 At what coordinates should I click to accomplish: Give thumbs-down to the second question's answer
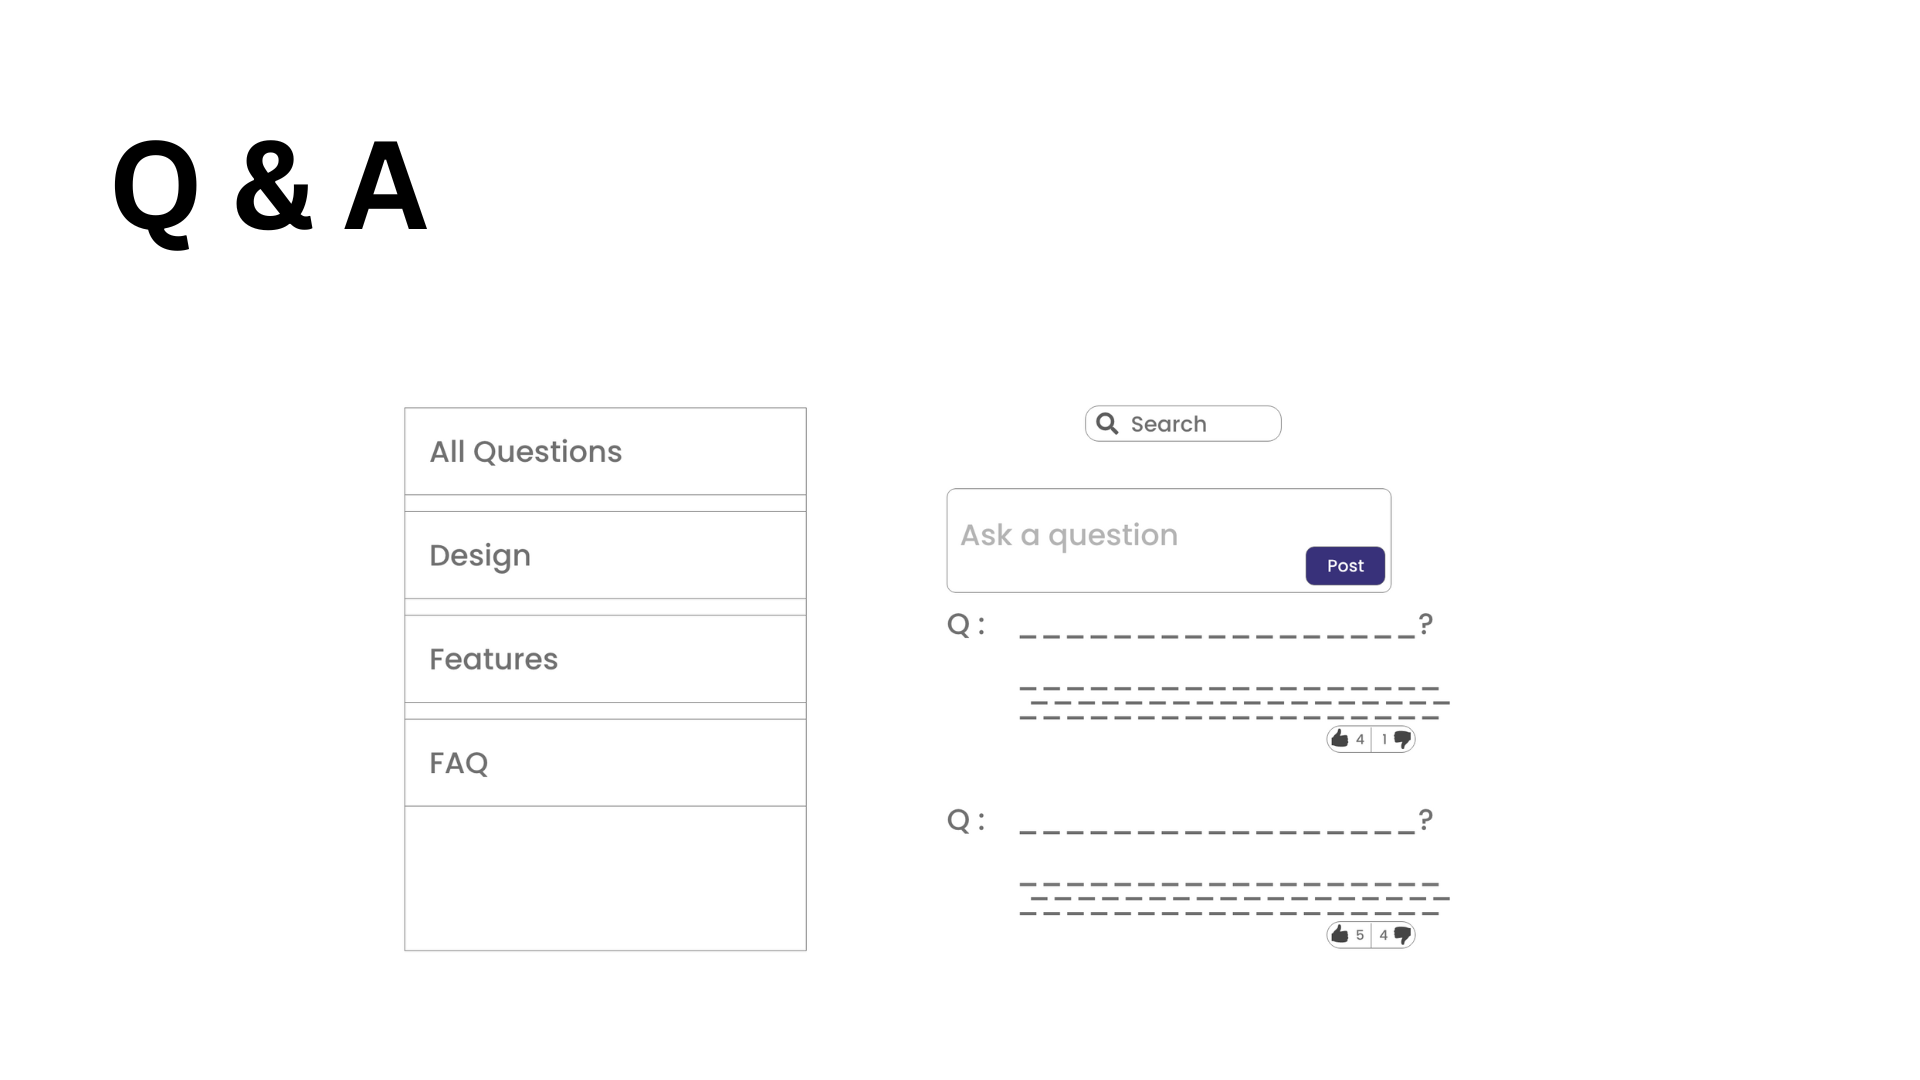click(x=1402, y=936)
